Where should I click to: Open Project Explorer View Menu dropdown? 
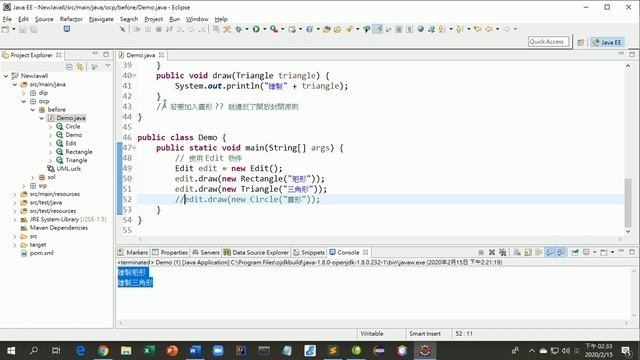tap(108, 66)
